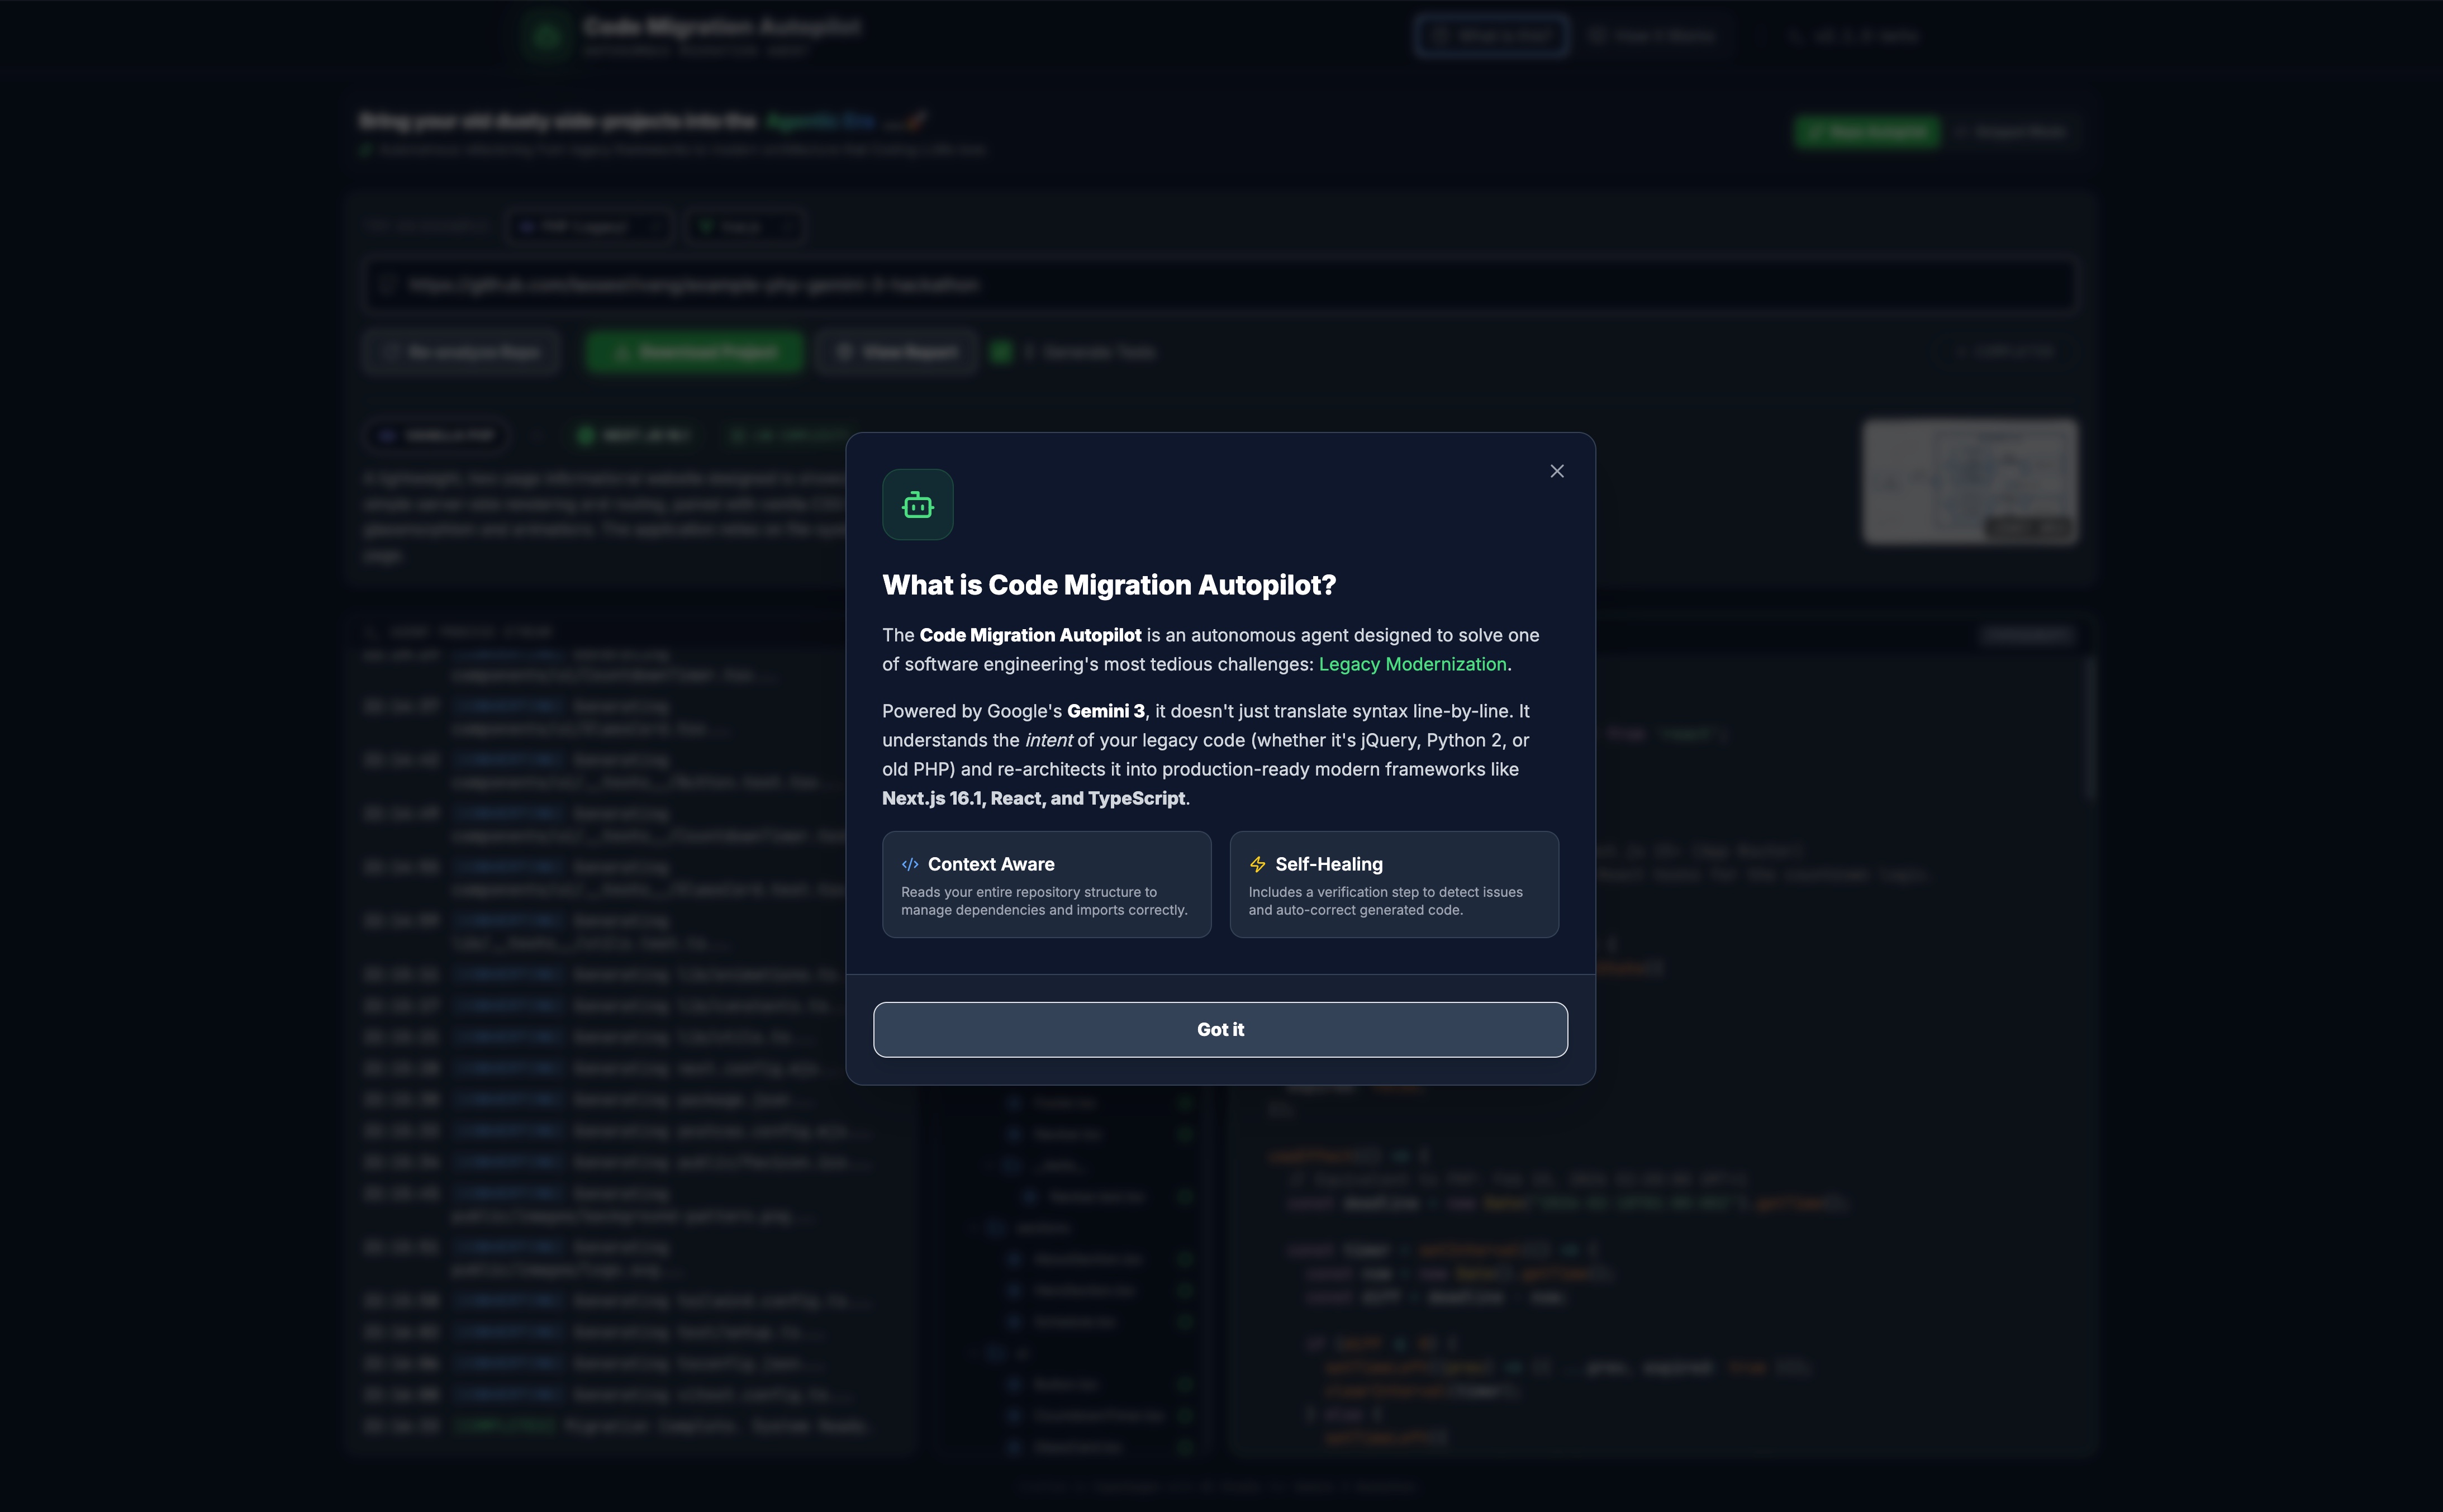Click the What is this? header button

pos(1491,36)
